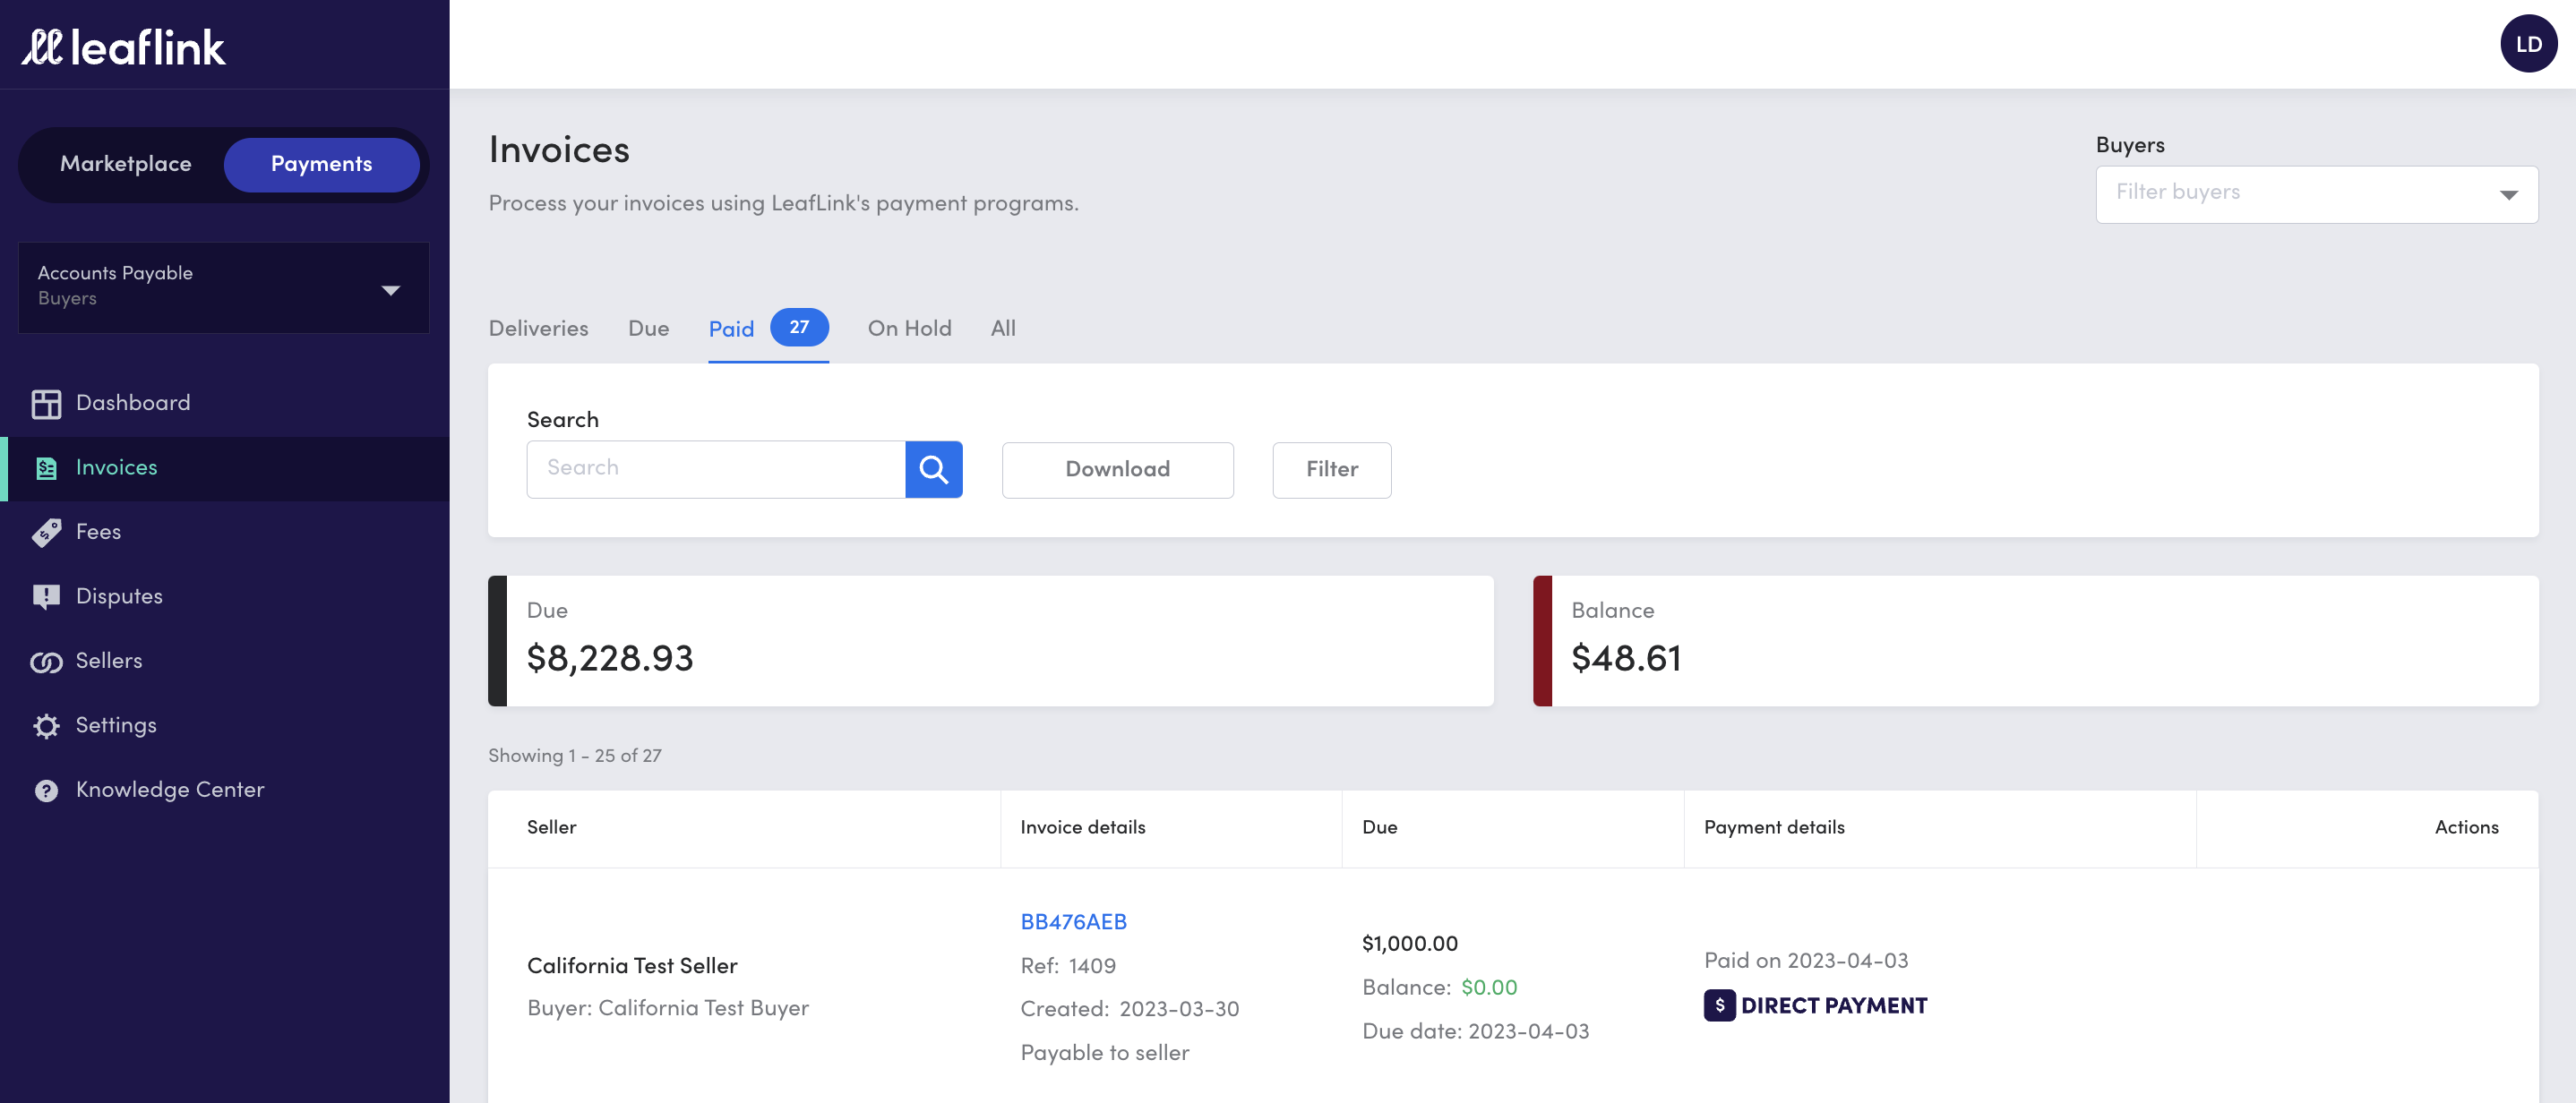Click the Balance $48.61 summary card
This screenshot has height=1103, width=2576.
click(2035, 641)
